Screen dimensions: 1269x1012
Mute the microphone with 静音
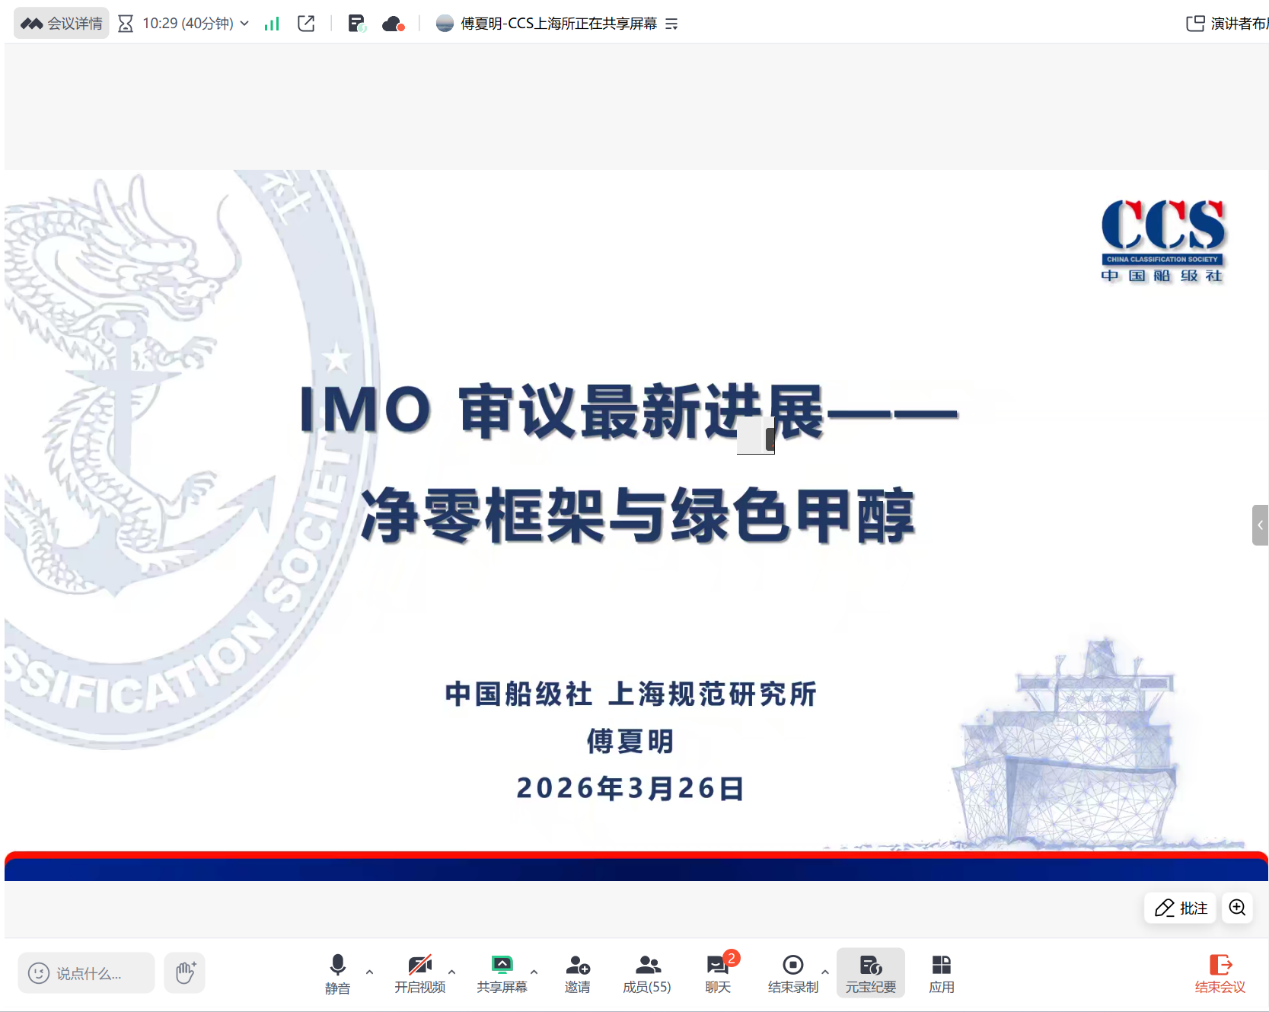(338, 973)
